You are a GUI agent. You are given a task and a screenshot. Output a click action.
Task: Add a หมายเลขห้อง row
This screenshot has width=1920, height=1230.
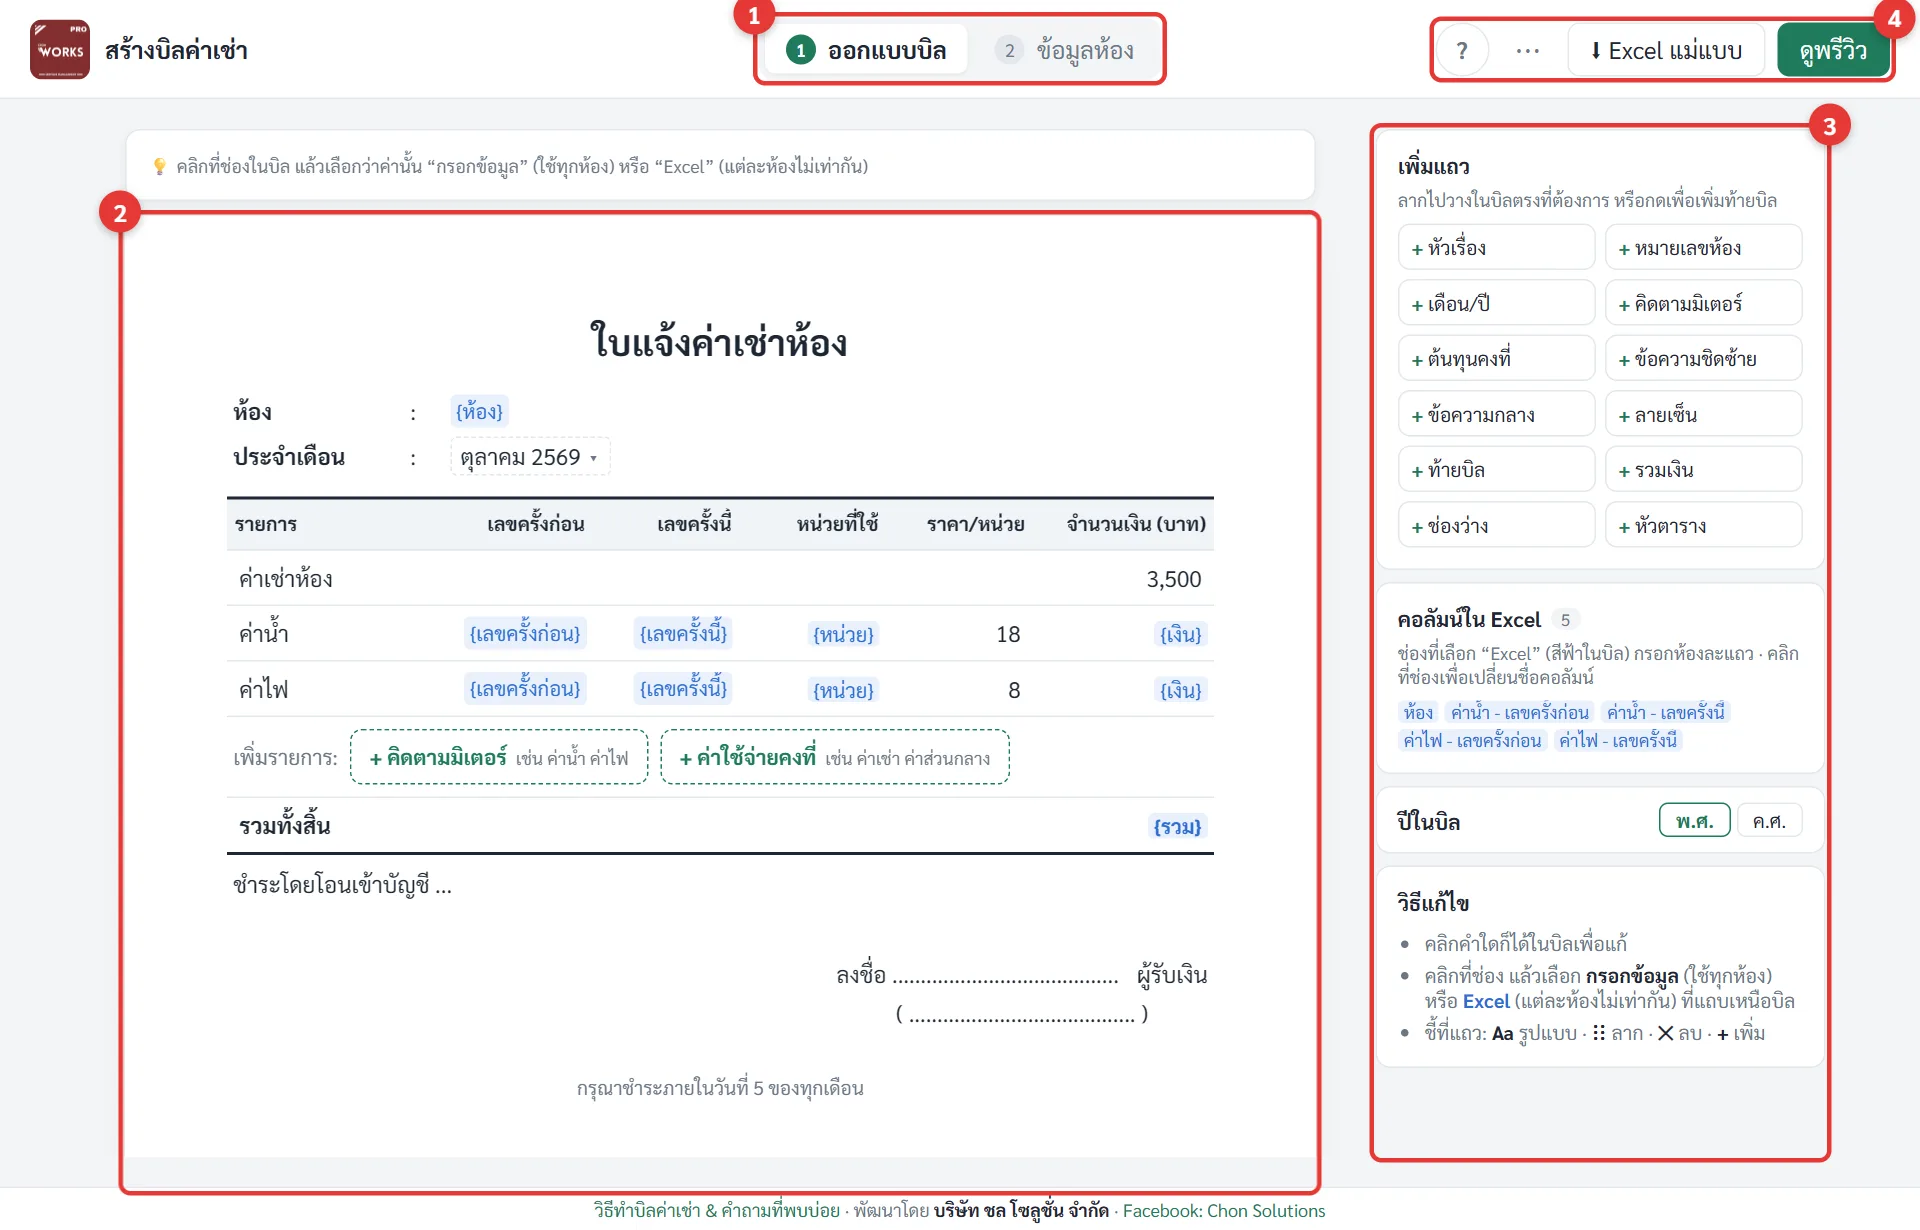(x=1704, y=248)
